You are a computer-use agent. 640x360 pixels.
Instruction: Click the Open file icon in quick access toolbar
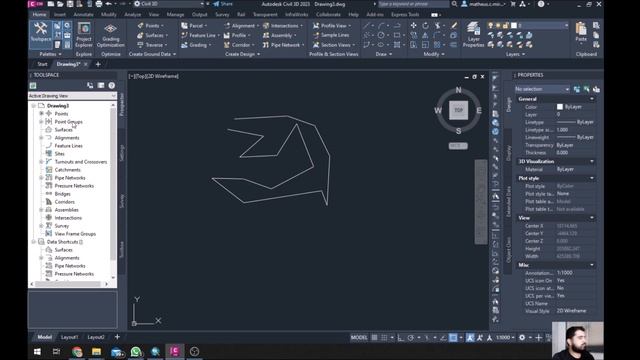click(x=60, y=4)
